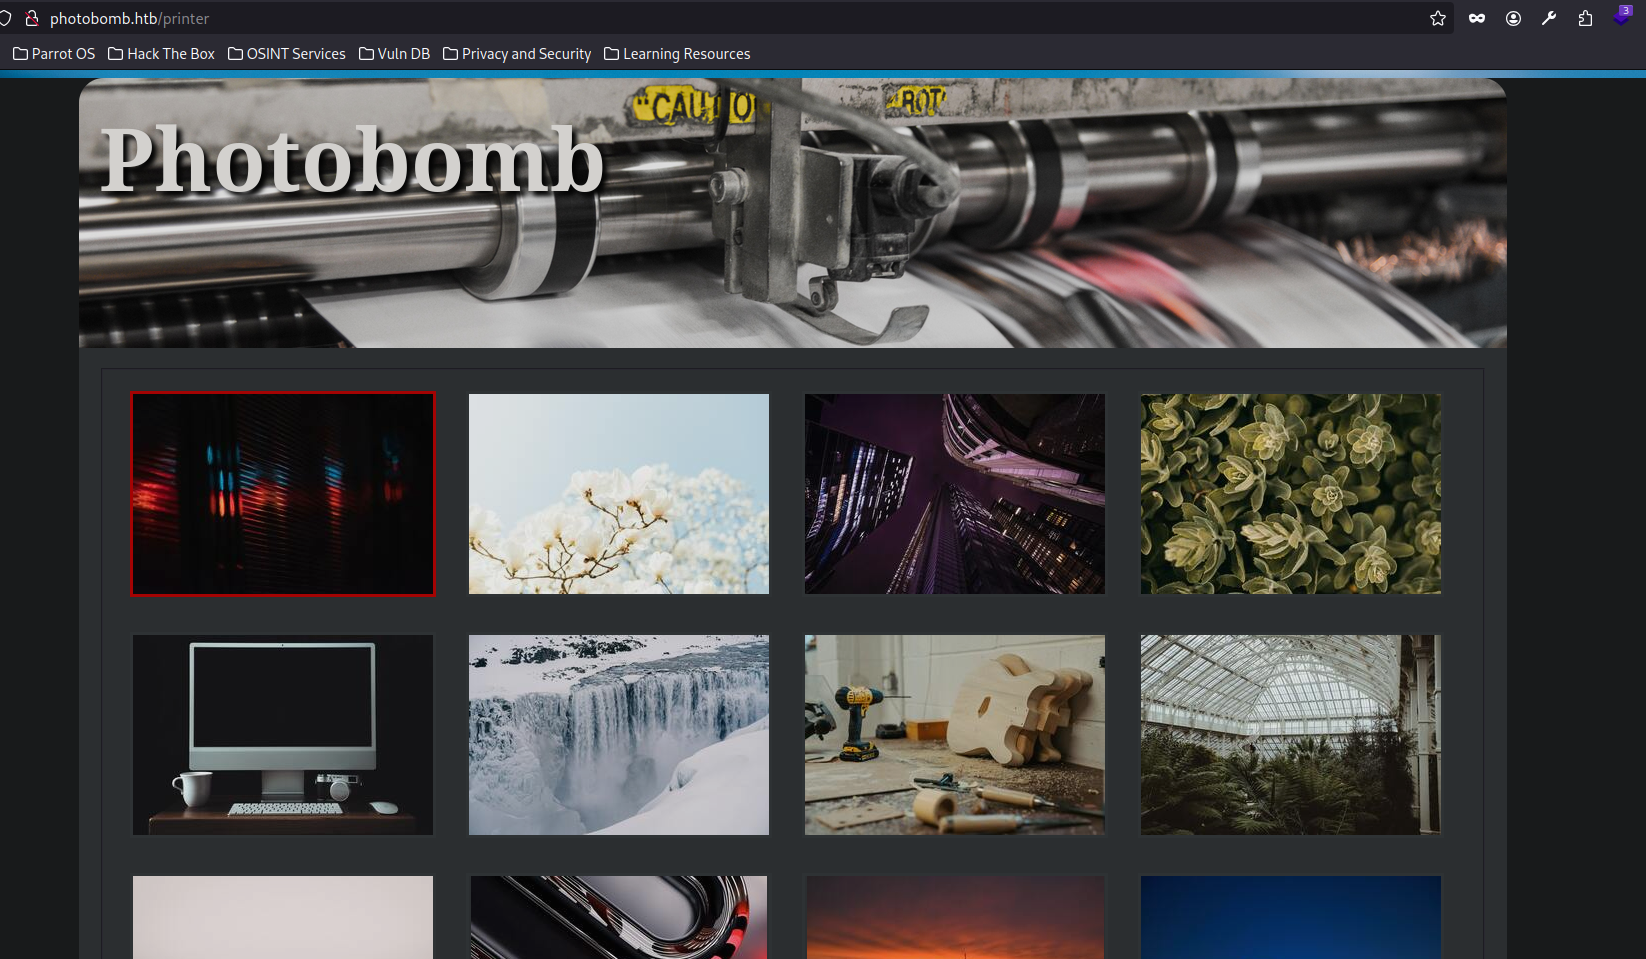Click the site lock security icon
This screenshot has width=1646, height=959.
[x=32, y=18]
